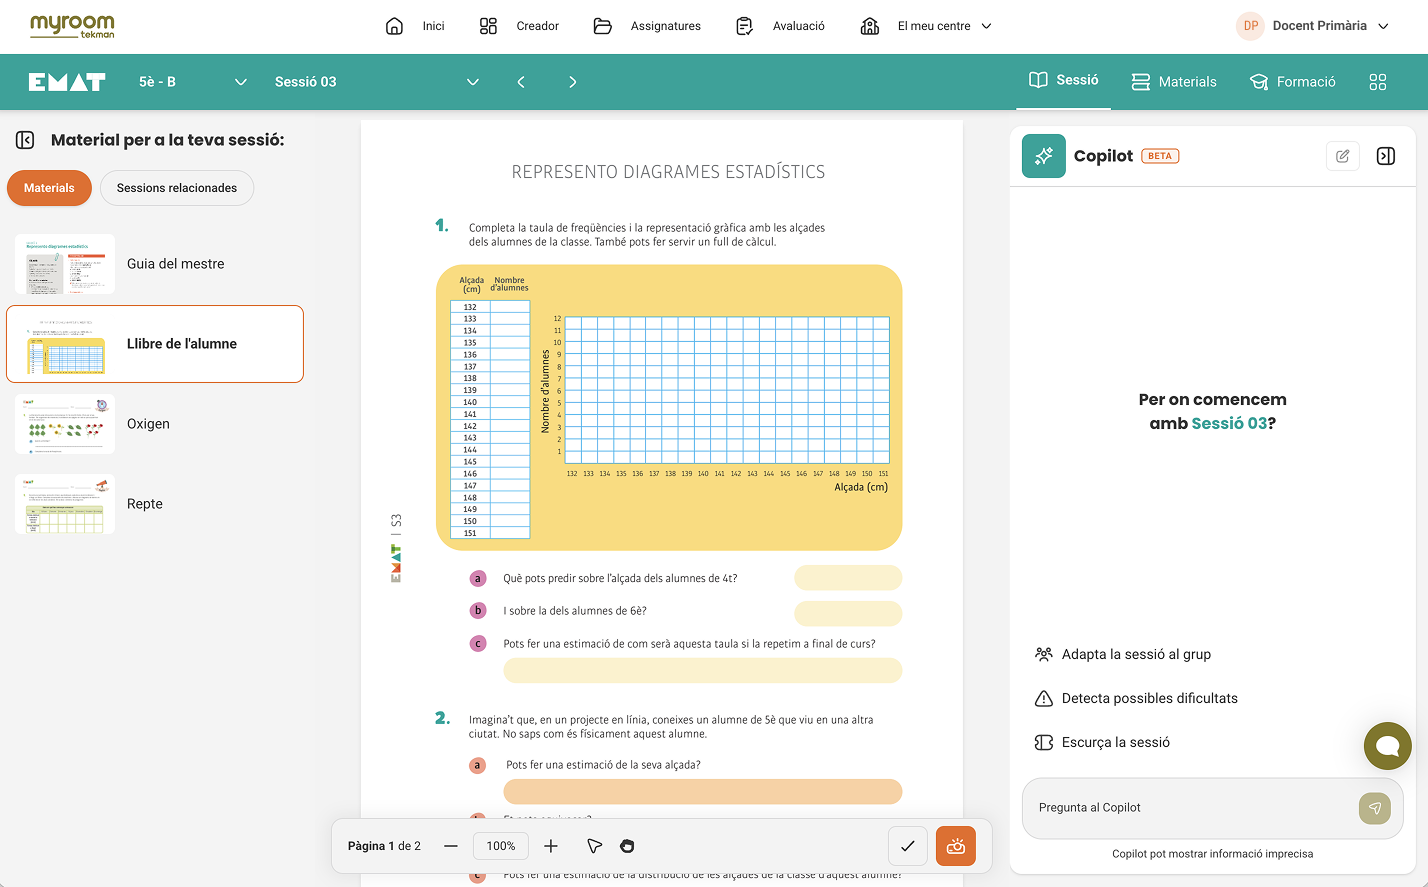Send the Copilot message arrow button
Screen dimensions: 1428x887
pyautogui.click(x=1375, y=808)
